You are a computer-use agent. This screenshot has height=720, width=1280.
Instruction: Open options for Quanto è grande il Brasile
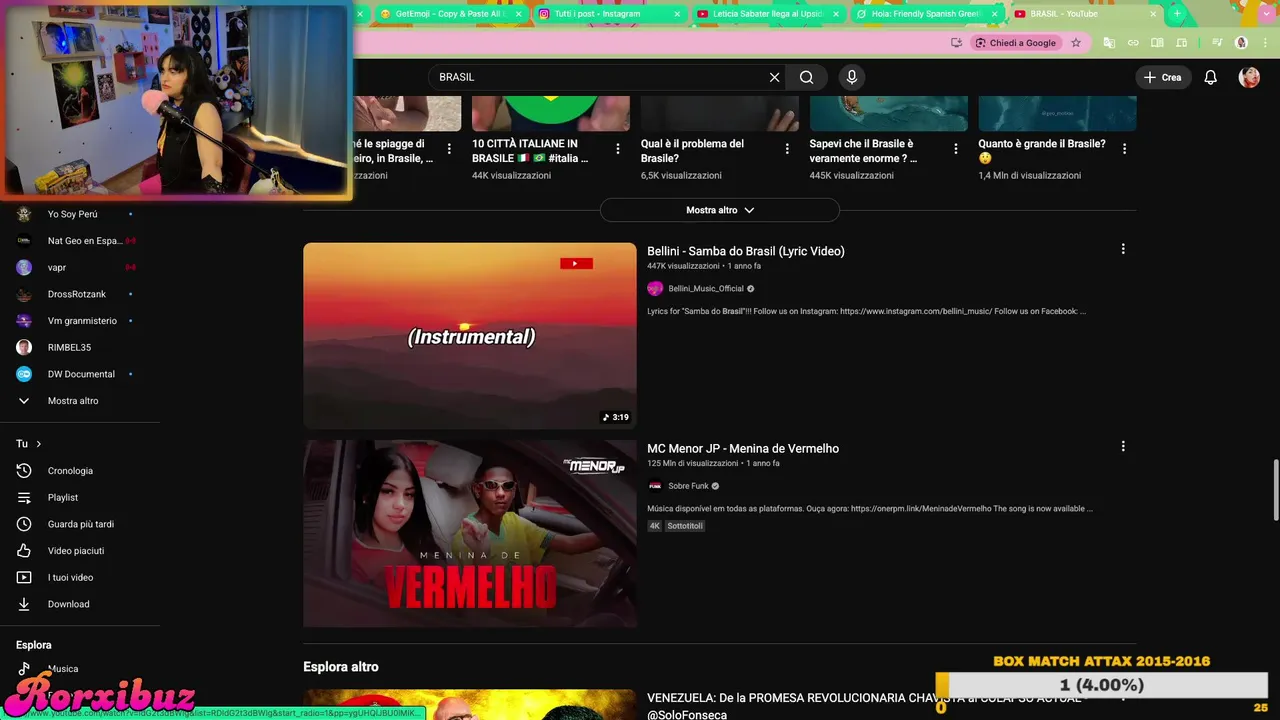pos(1125,149)
